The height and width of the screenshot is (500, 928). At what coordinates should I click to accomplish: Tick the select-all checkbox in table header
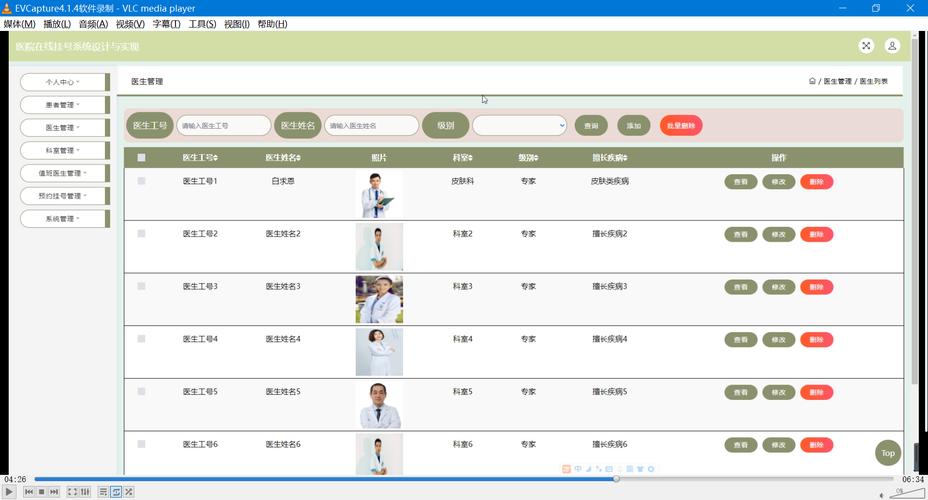141,158
